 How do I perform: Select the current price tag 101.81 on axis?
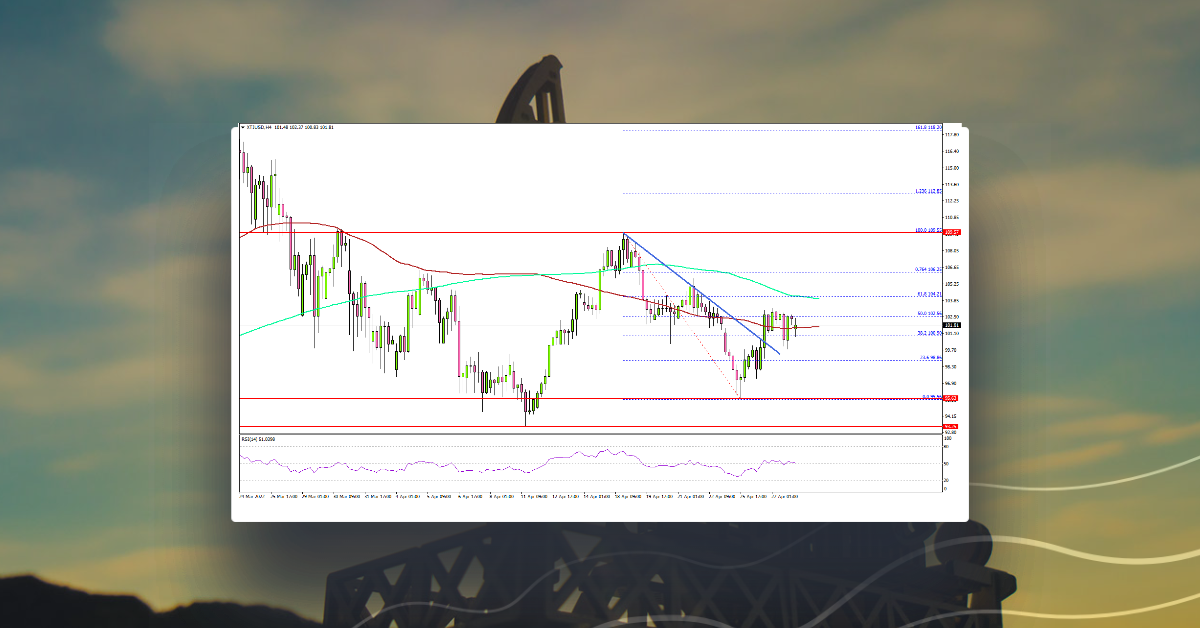(951, 325)
